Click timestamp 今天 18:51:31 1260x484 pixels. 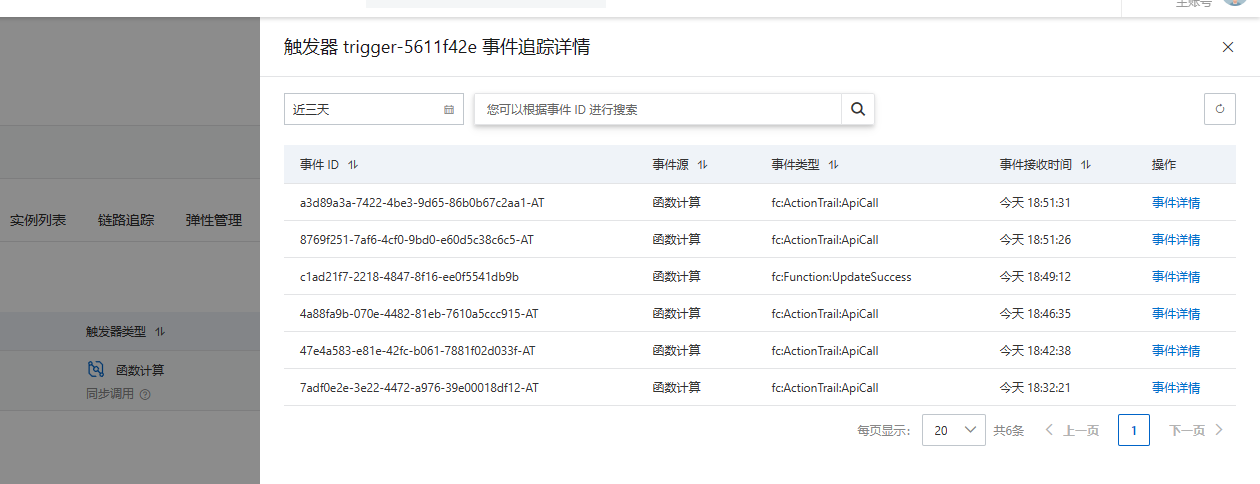click(1035, 202)
